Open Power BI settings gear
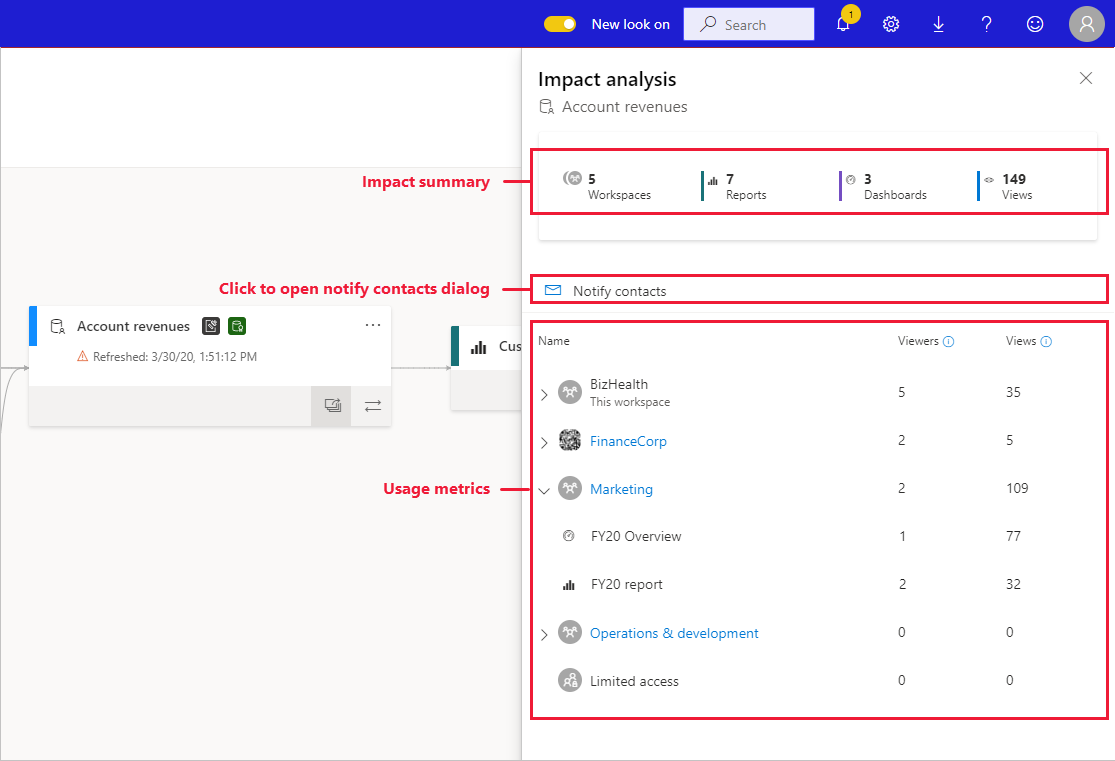Viewport: 1115px width, 761px height. [x=890, y=24]
